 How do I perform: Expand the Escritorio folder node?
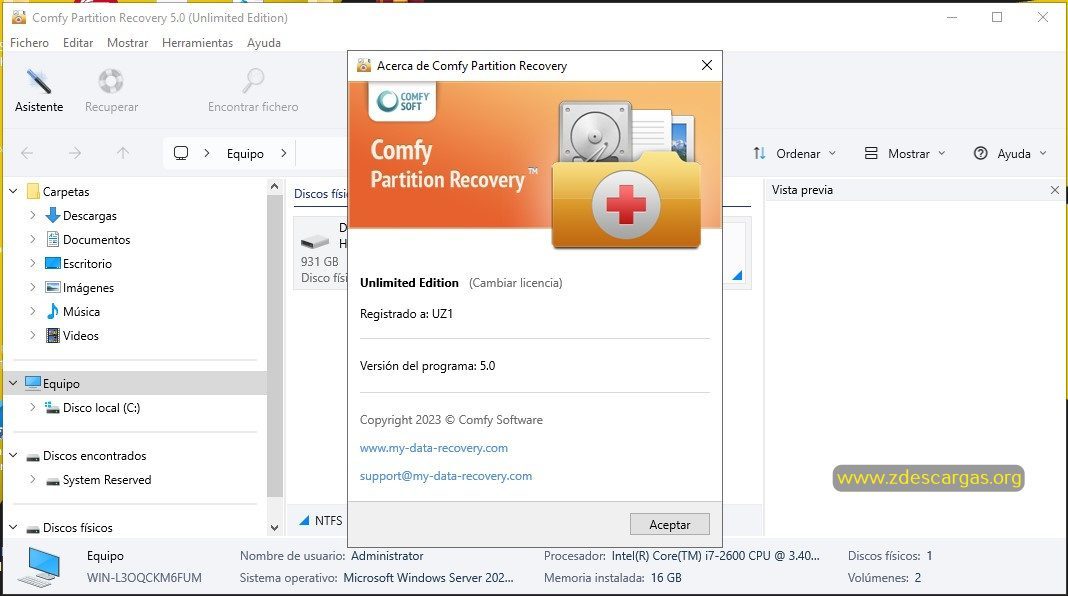[32, 263]
